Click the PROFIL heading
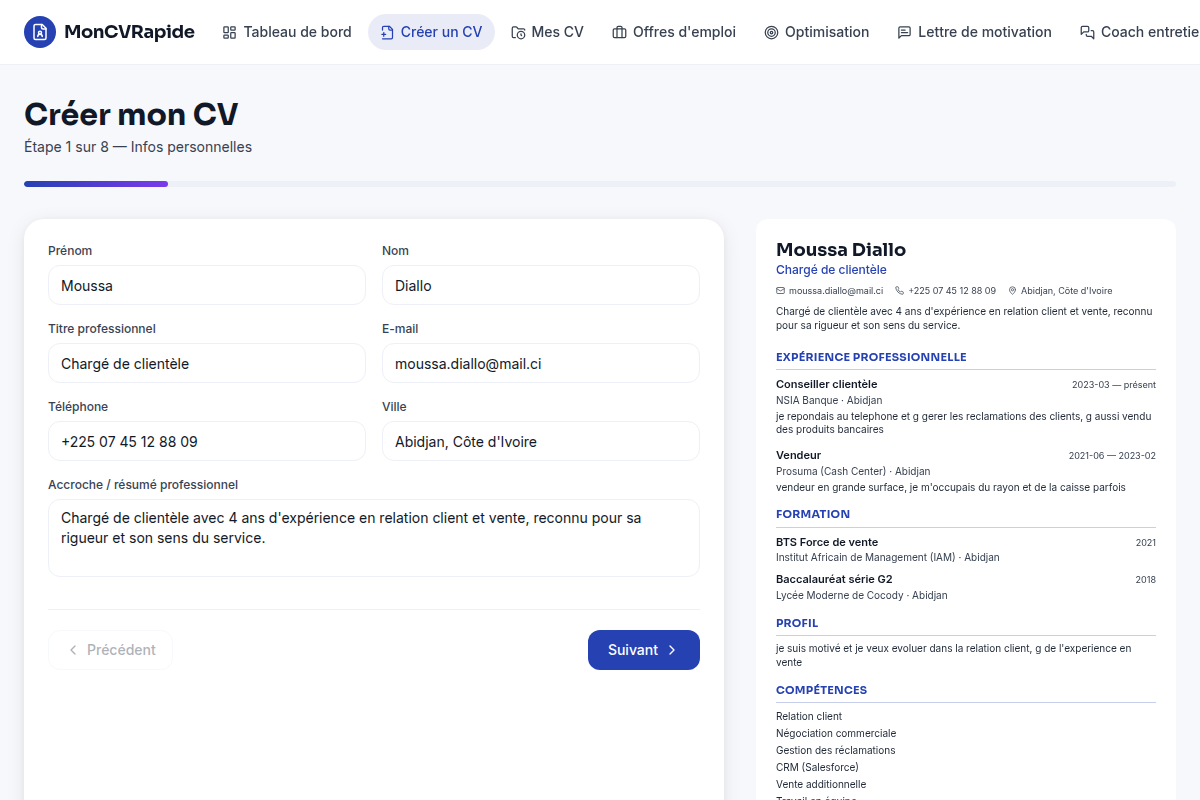 tap(797, 623)
